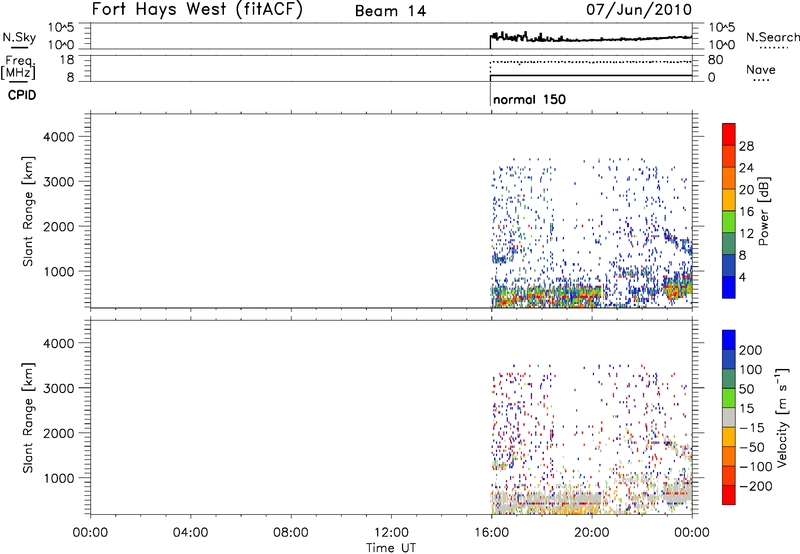Click the '18' frequency axis value
800x554 pixels.
67,60
